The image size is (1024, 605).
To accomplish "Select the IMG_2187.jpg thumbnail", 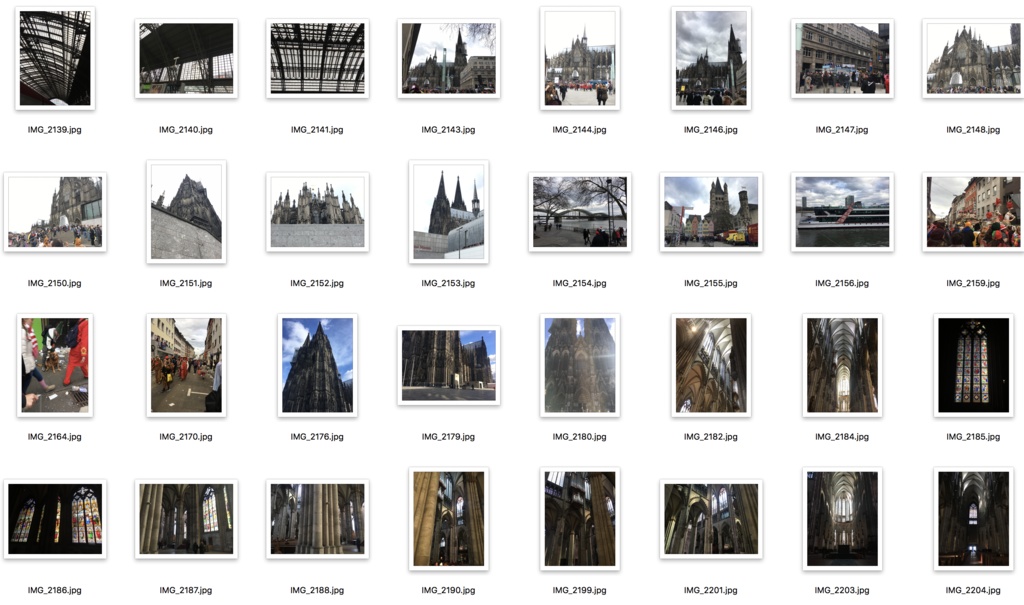I will 186,519.
